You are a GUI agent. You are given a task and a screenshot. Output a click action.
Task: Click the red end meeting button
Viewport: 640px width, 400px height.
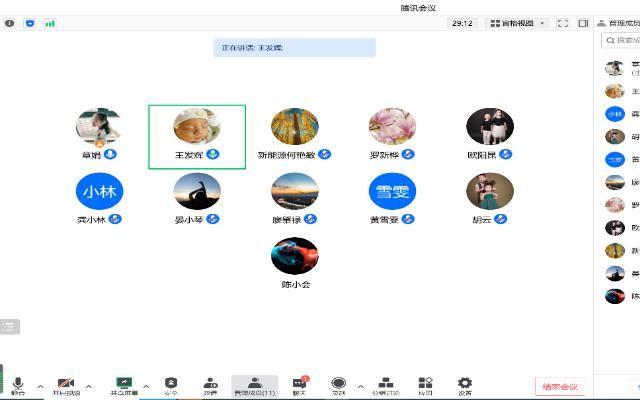pyautogui.click(x=560, y=386)
